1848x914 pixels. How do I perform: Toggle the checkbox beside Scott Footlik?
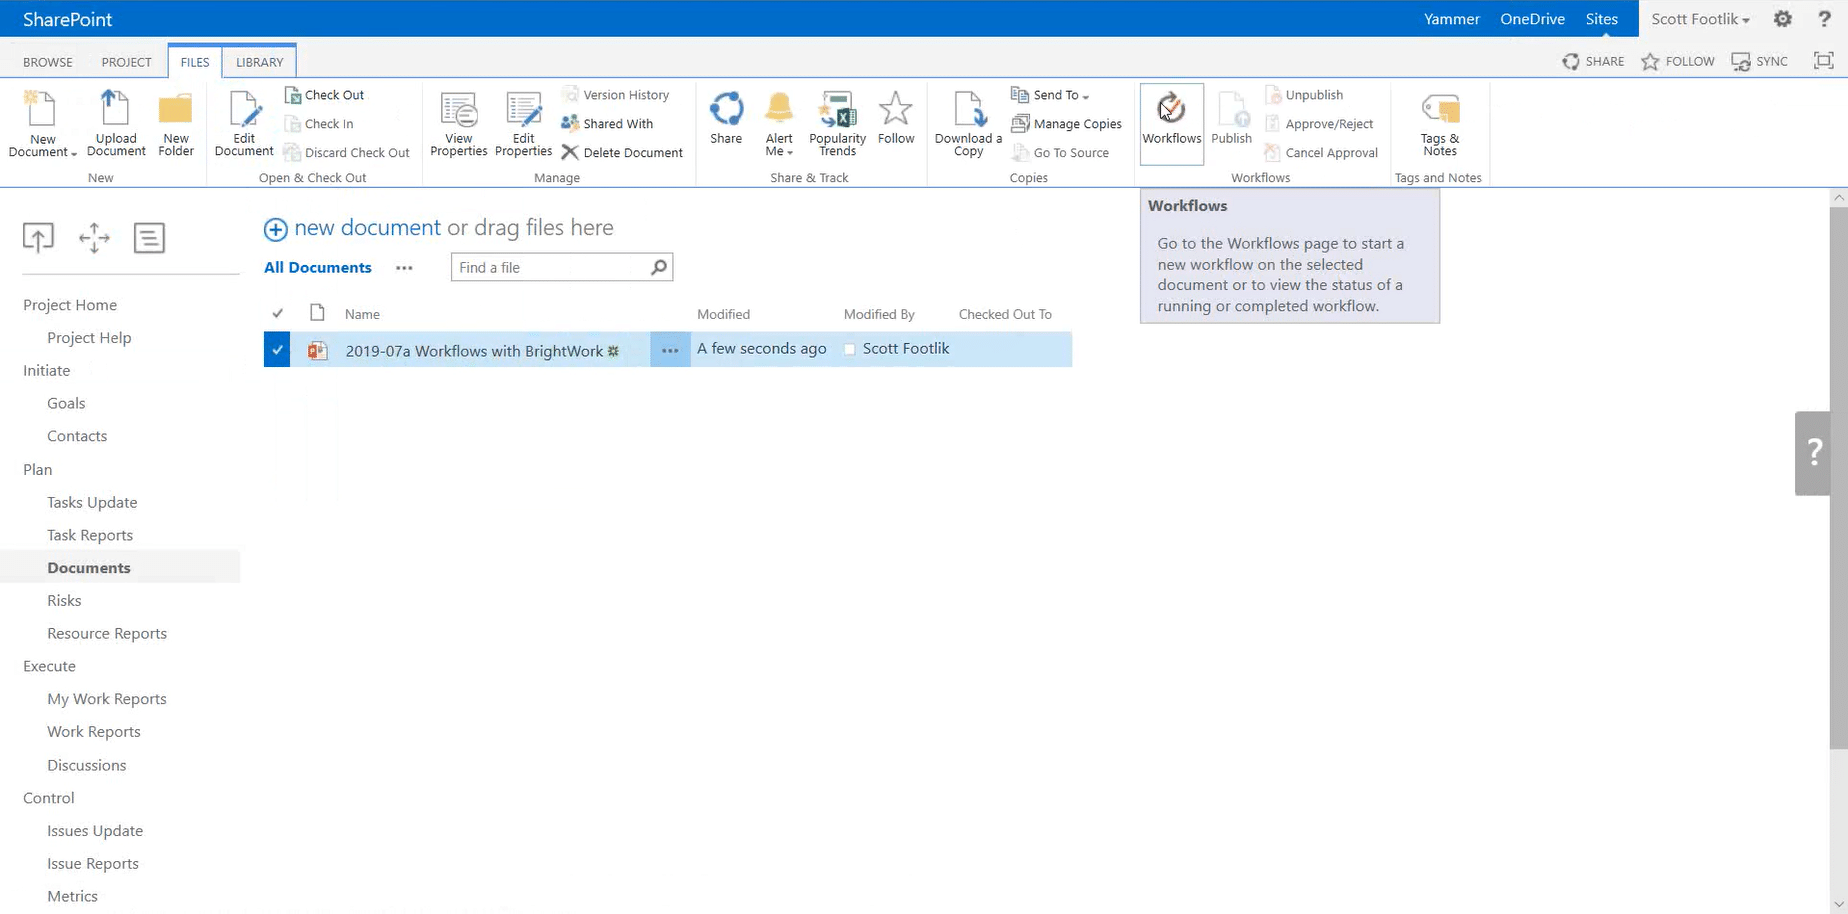tap(849, 349)
